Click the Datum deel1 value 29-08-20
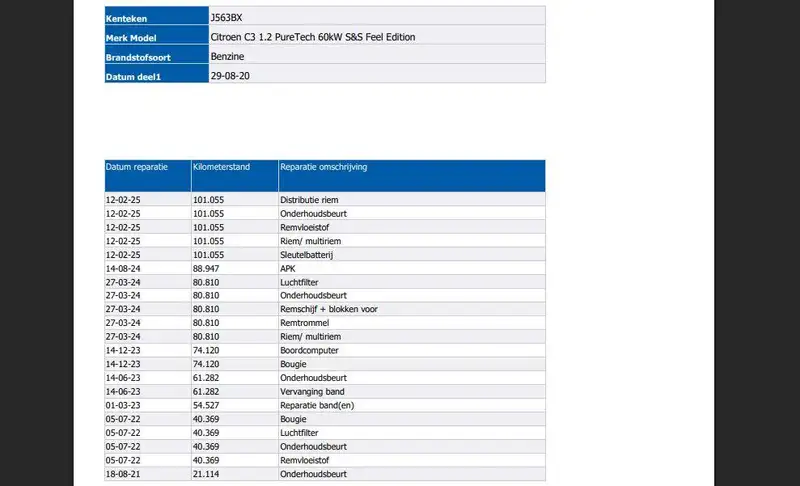The width and height of the screenshot is (800, 486). pos(229,76)
